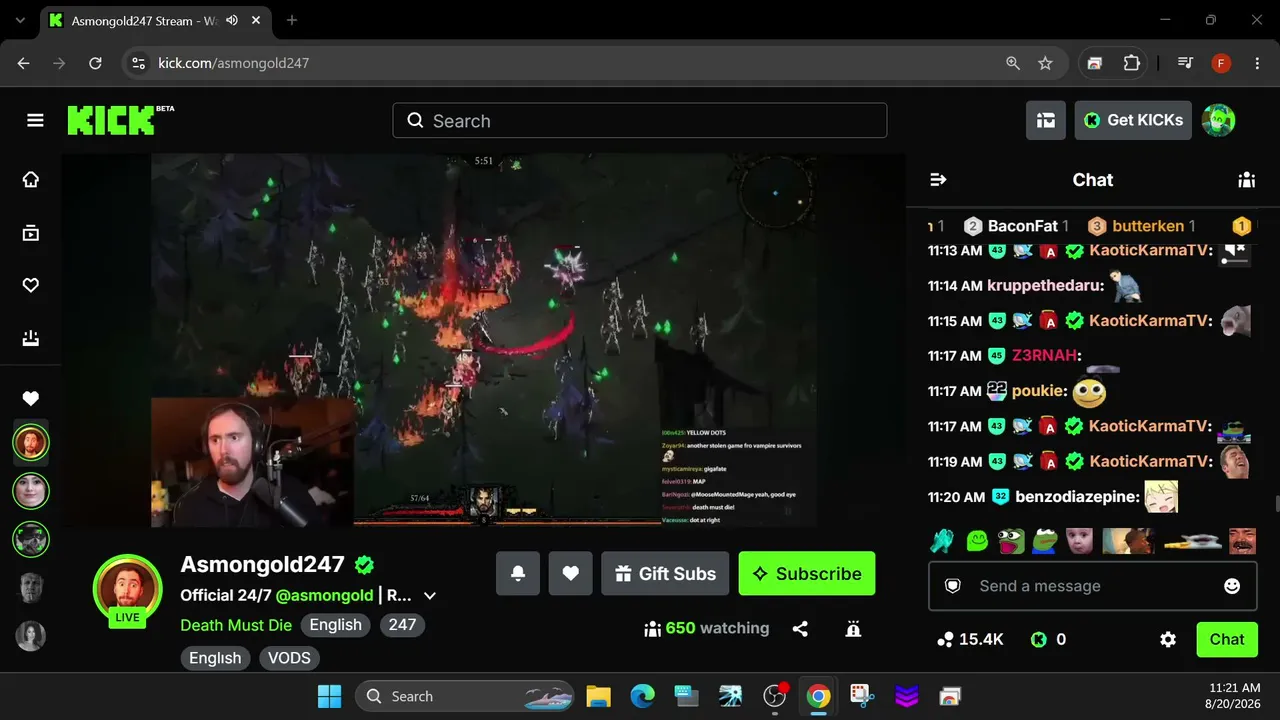Report the stream via siren icon
The height and width of the screenshot is (720, 1280).
click(853, 629)
